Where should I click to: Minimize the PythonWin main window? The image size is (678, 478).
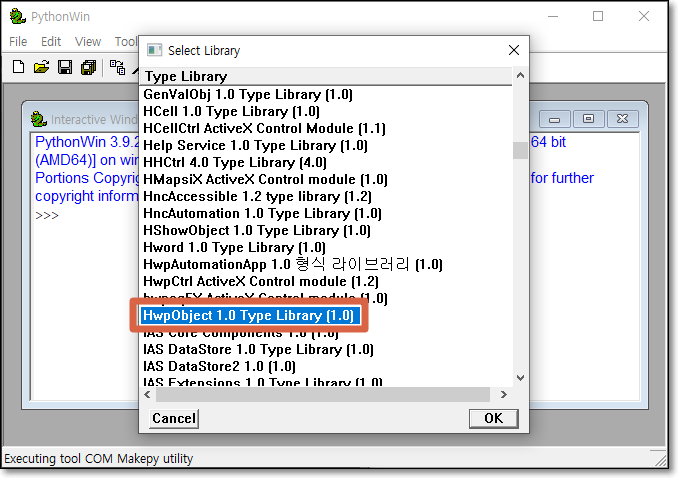pos(553,16)
